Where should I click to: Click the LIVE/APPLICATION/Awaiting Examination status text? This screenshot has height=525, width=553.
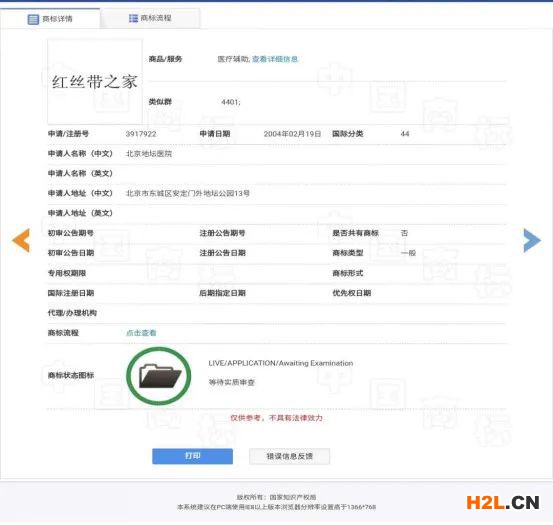(281, 363)
